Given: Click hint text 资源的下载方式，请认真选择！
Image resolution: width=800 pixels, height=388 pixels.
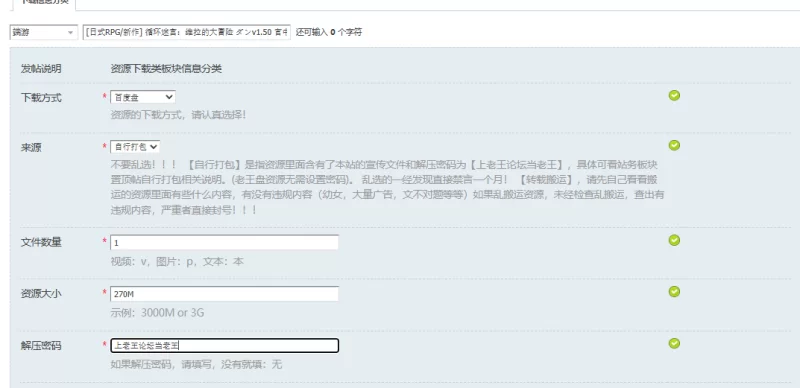Looking at the screenshot, I should [178, 115].
